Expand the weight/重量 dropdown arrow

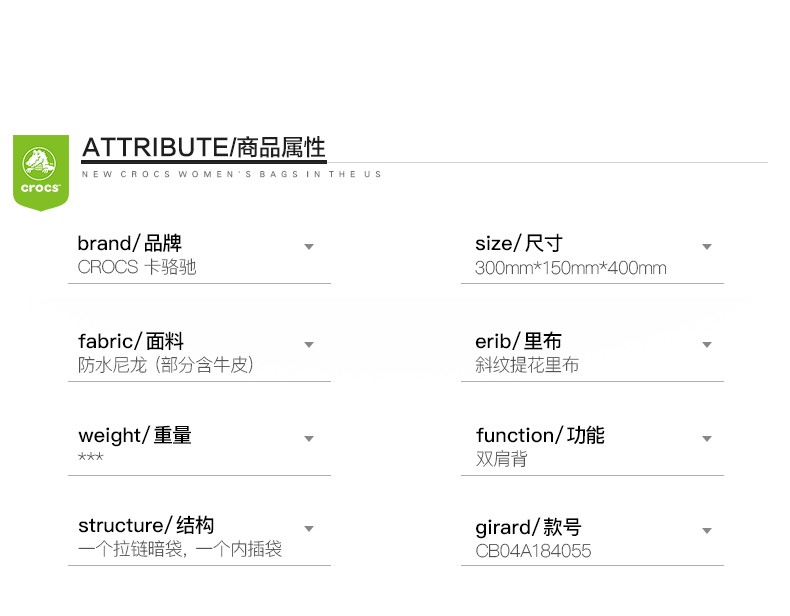click(309, 439)
